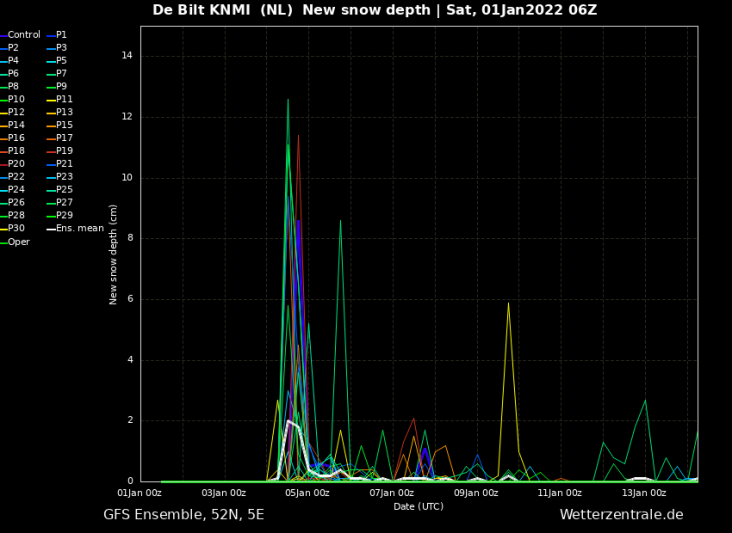Click the Control legend entry
Viewport: 732px width, 533px height.
24,35
